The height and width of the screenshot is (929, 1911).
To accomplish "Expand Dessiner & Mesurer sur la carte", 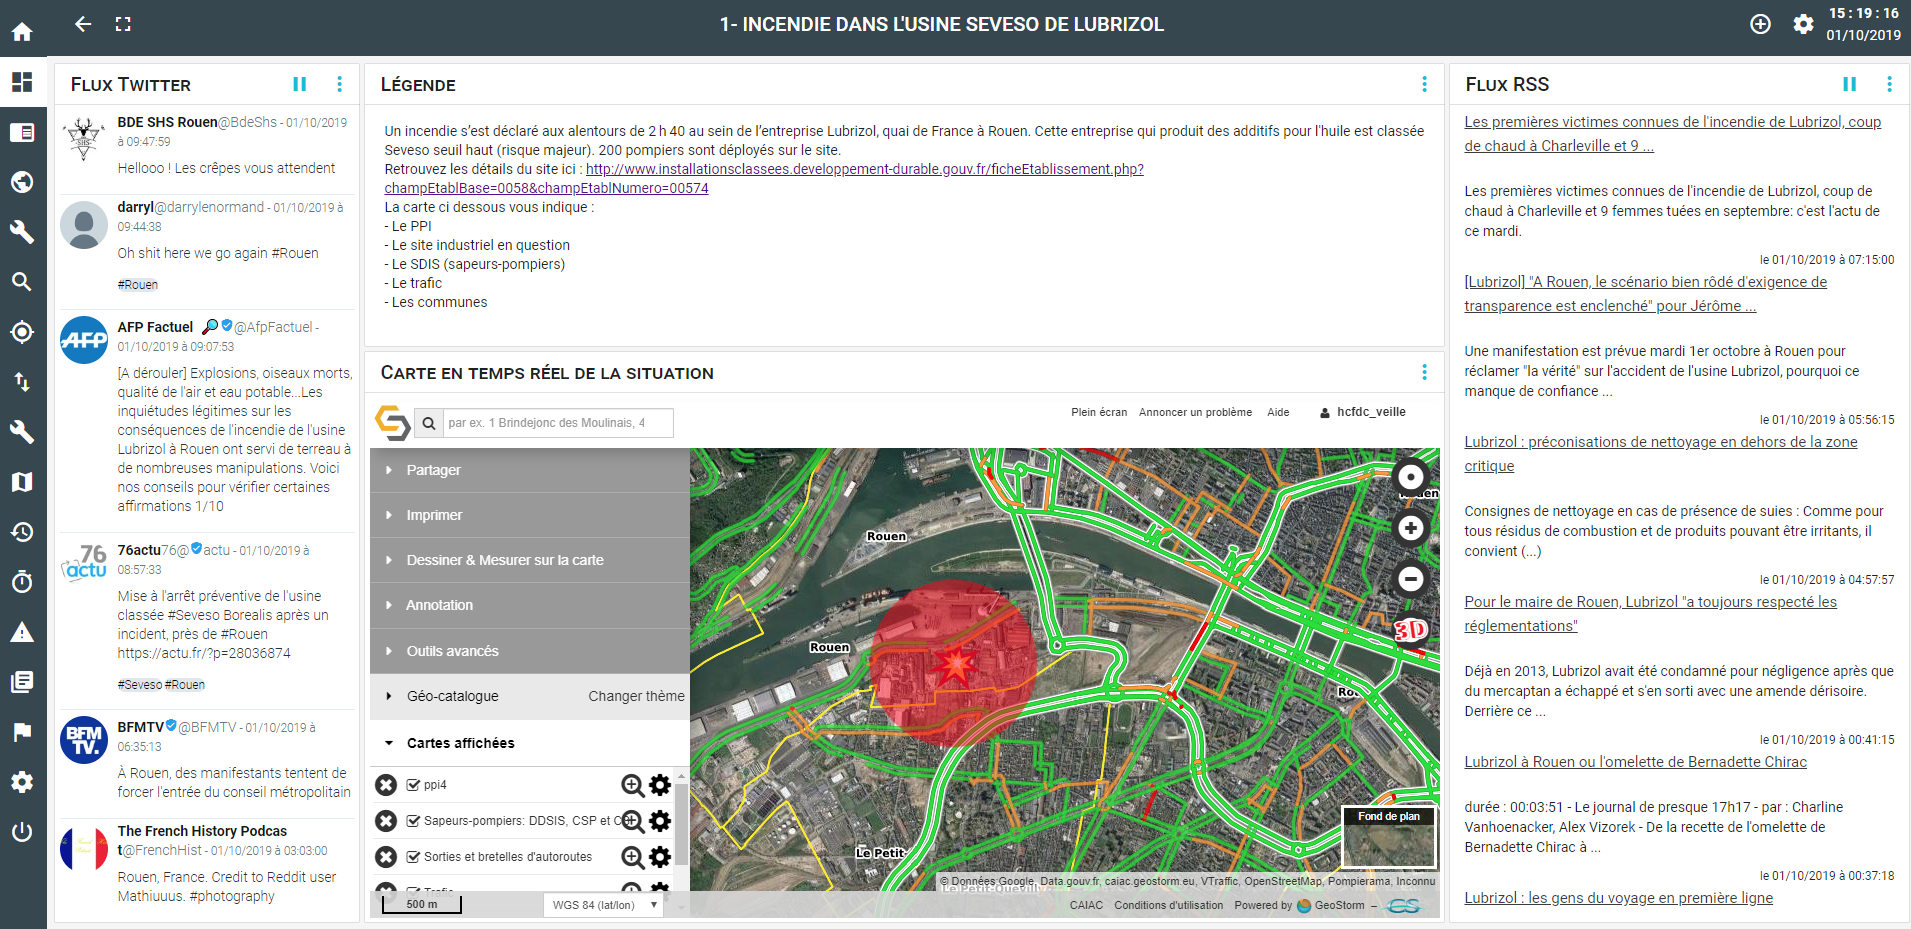I will [530, 560].
